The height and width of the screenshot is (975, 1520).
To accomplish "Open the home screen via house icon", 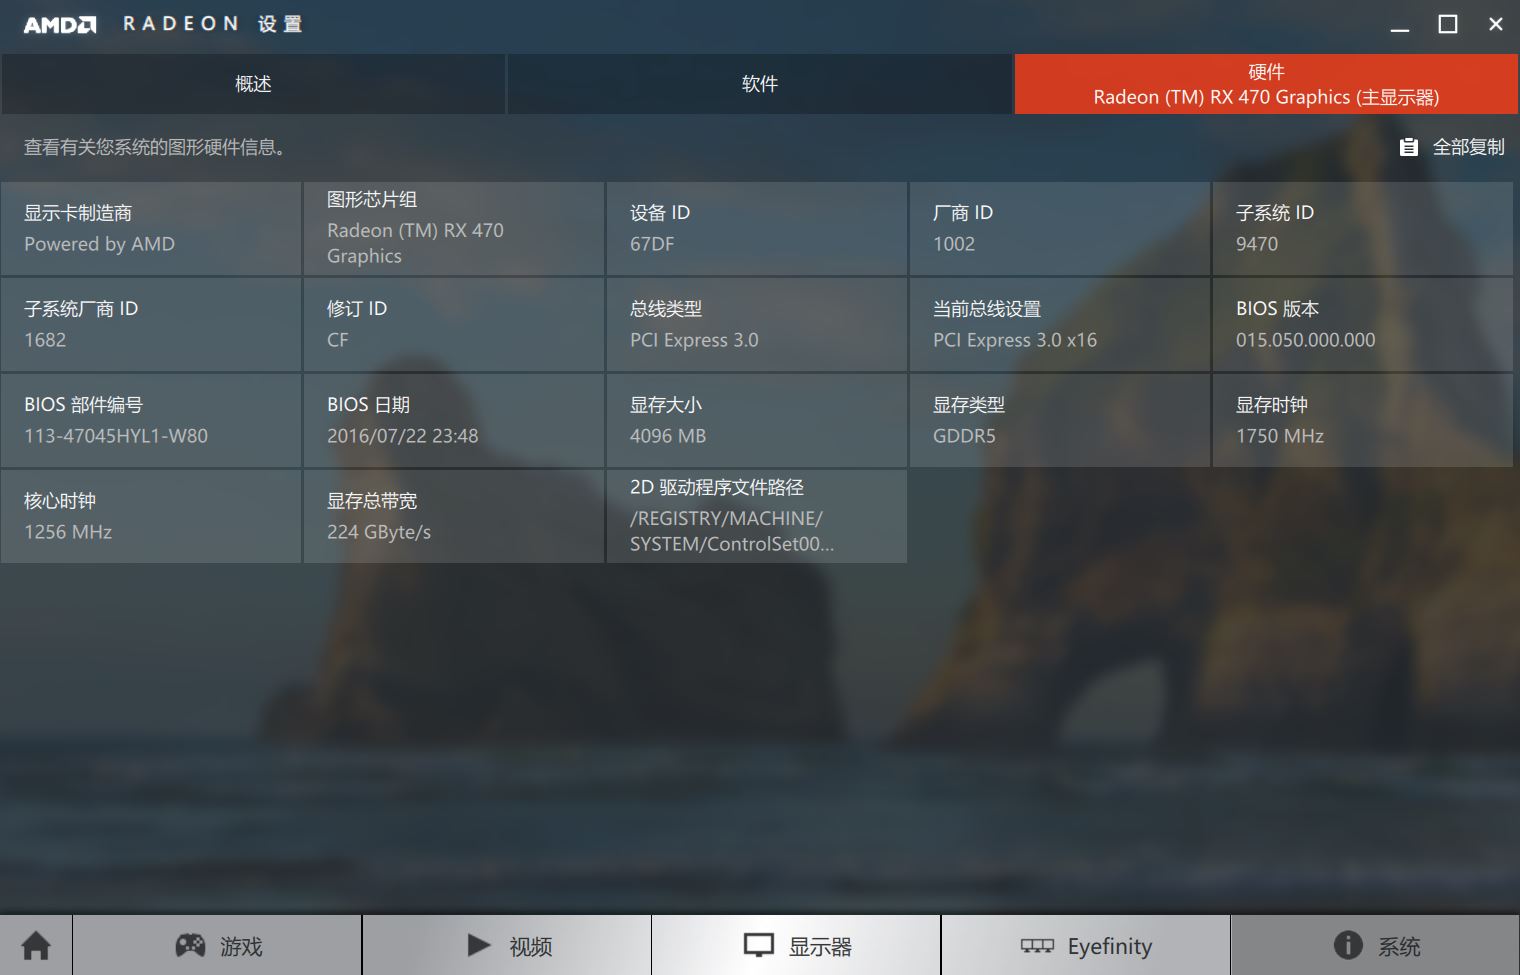I will coord(36,945).
